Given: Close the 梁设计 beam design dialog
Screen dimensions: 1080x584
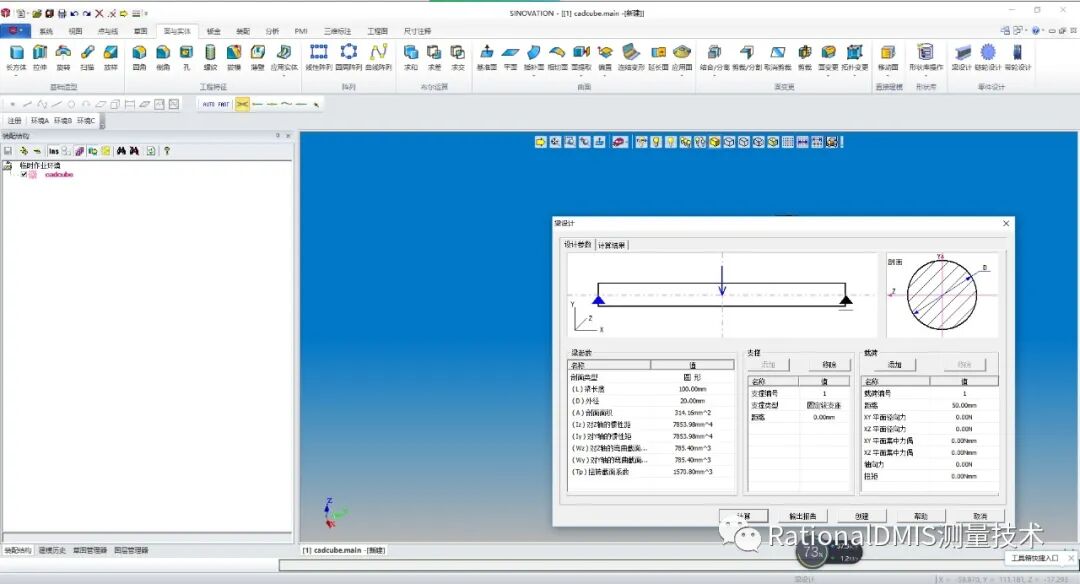Looking at the screenshot, I should click(x=1006, y=223).
